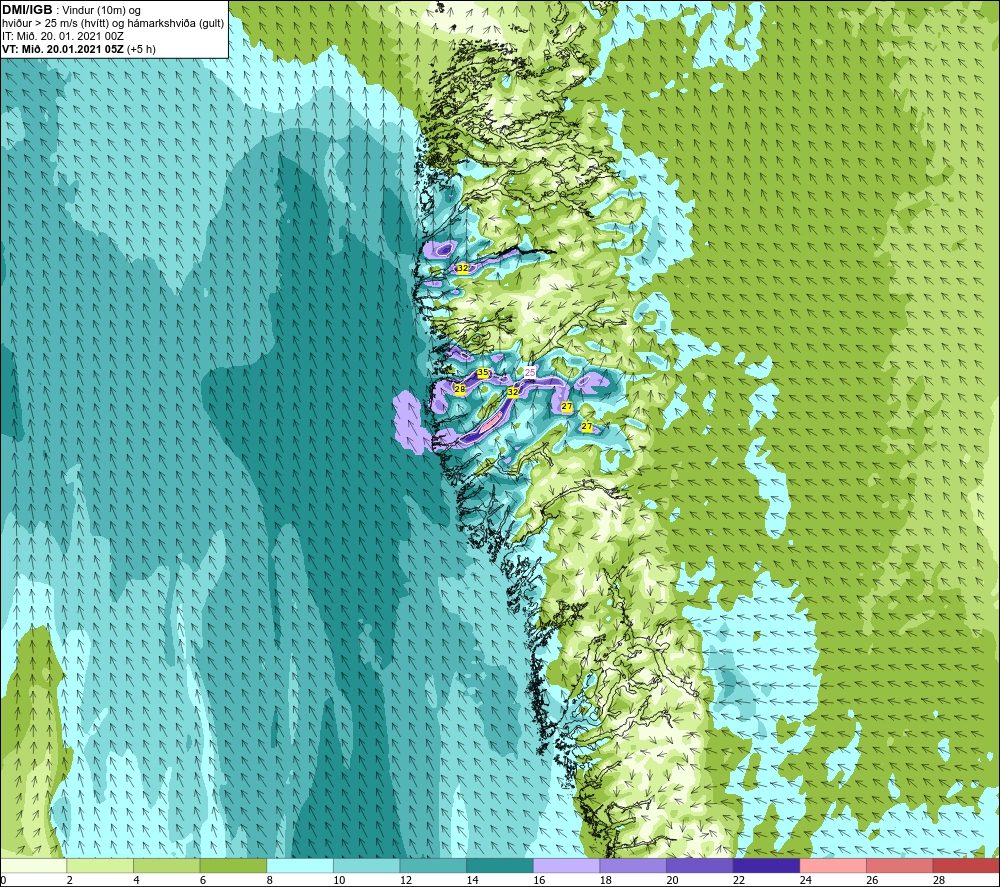
Task: Click the white 25 gust label
Action: [x=530, y=372]
